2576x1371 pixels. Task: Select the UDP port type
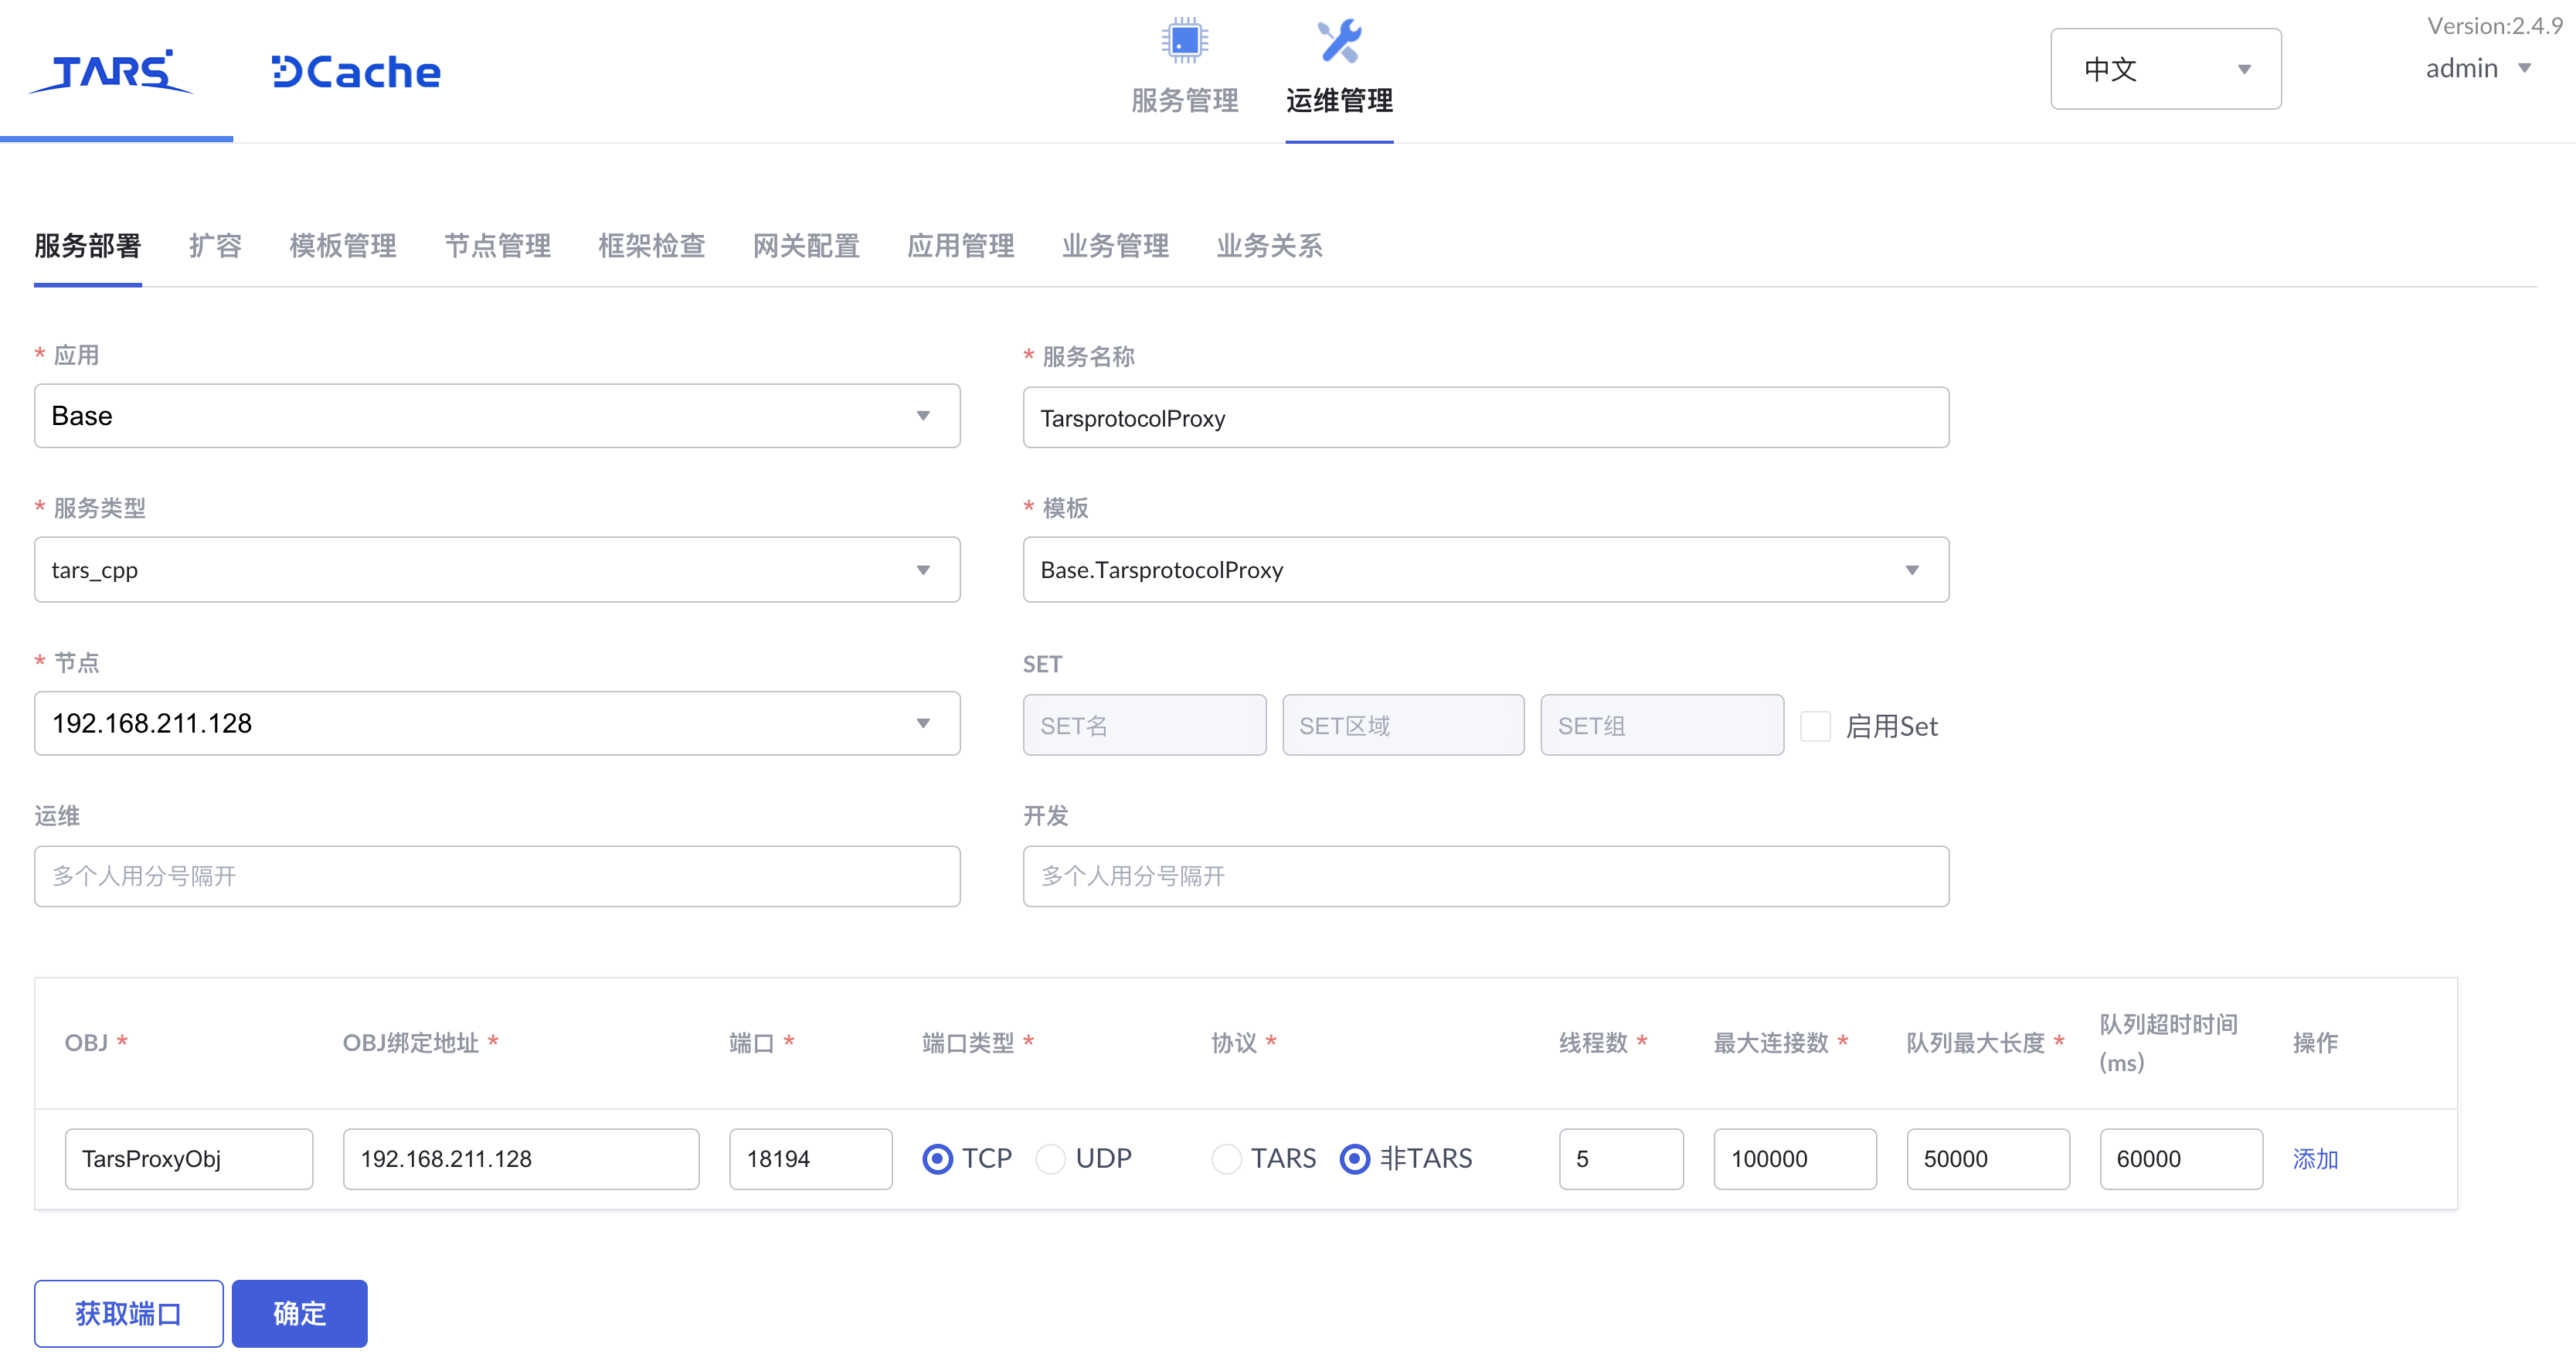pyautogui.click(x=1051, y=1159)
